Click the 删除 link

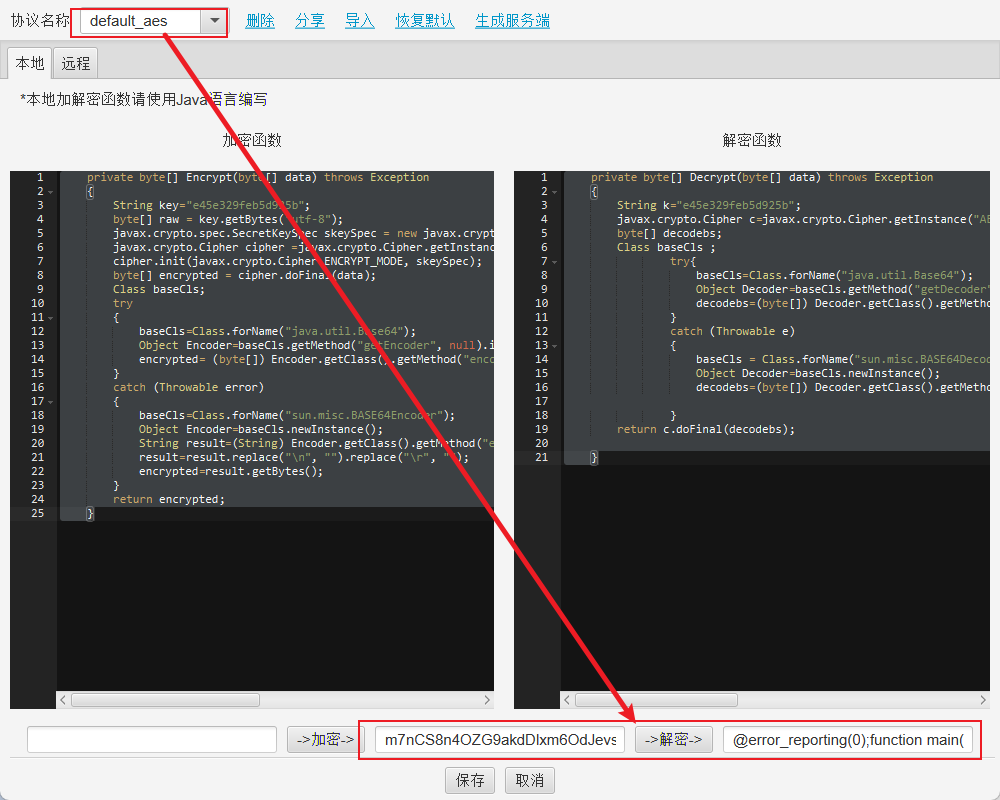[x=260, y=21]
